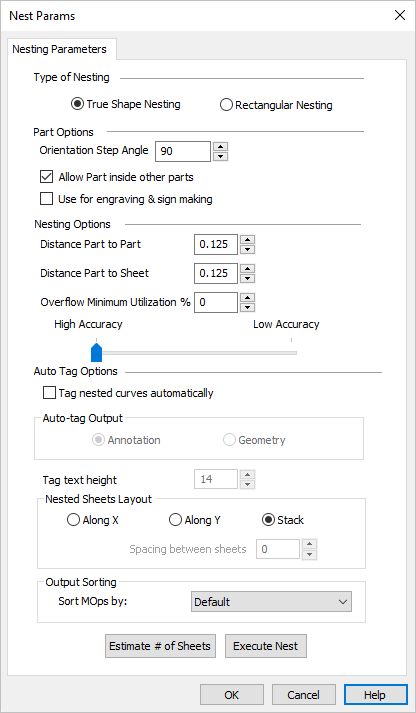Click the accuracy slider thumb

[x=96, y=352]
